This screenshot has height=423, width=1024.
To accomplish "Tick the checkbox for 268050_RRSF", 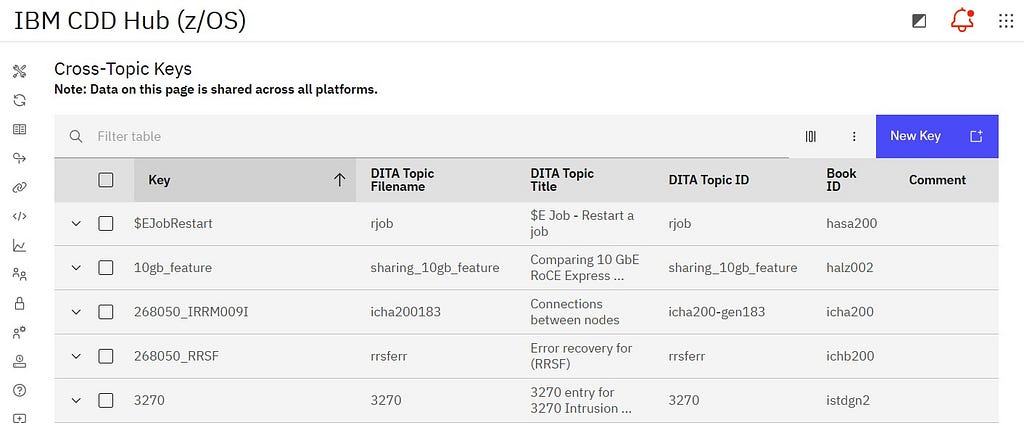I will (x=106, y=356).
